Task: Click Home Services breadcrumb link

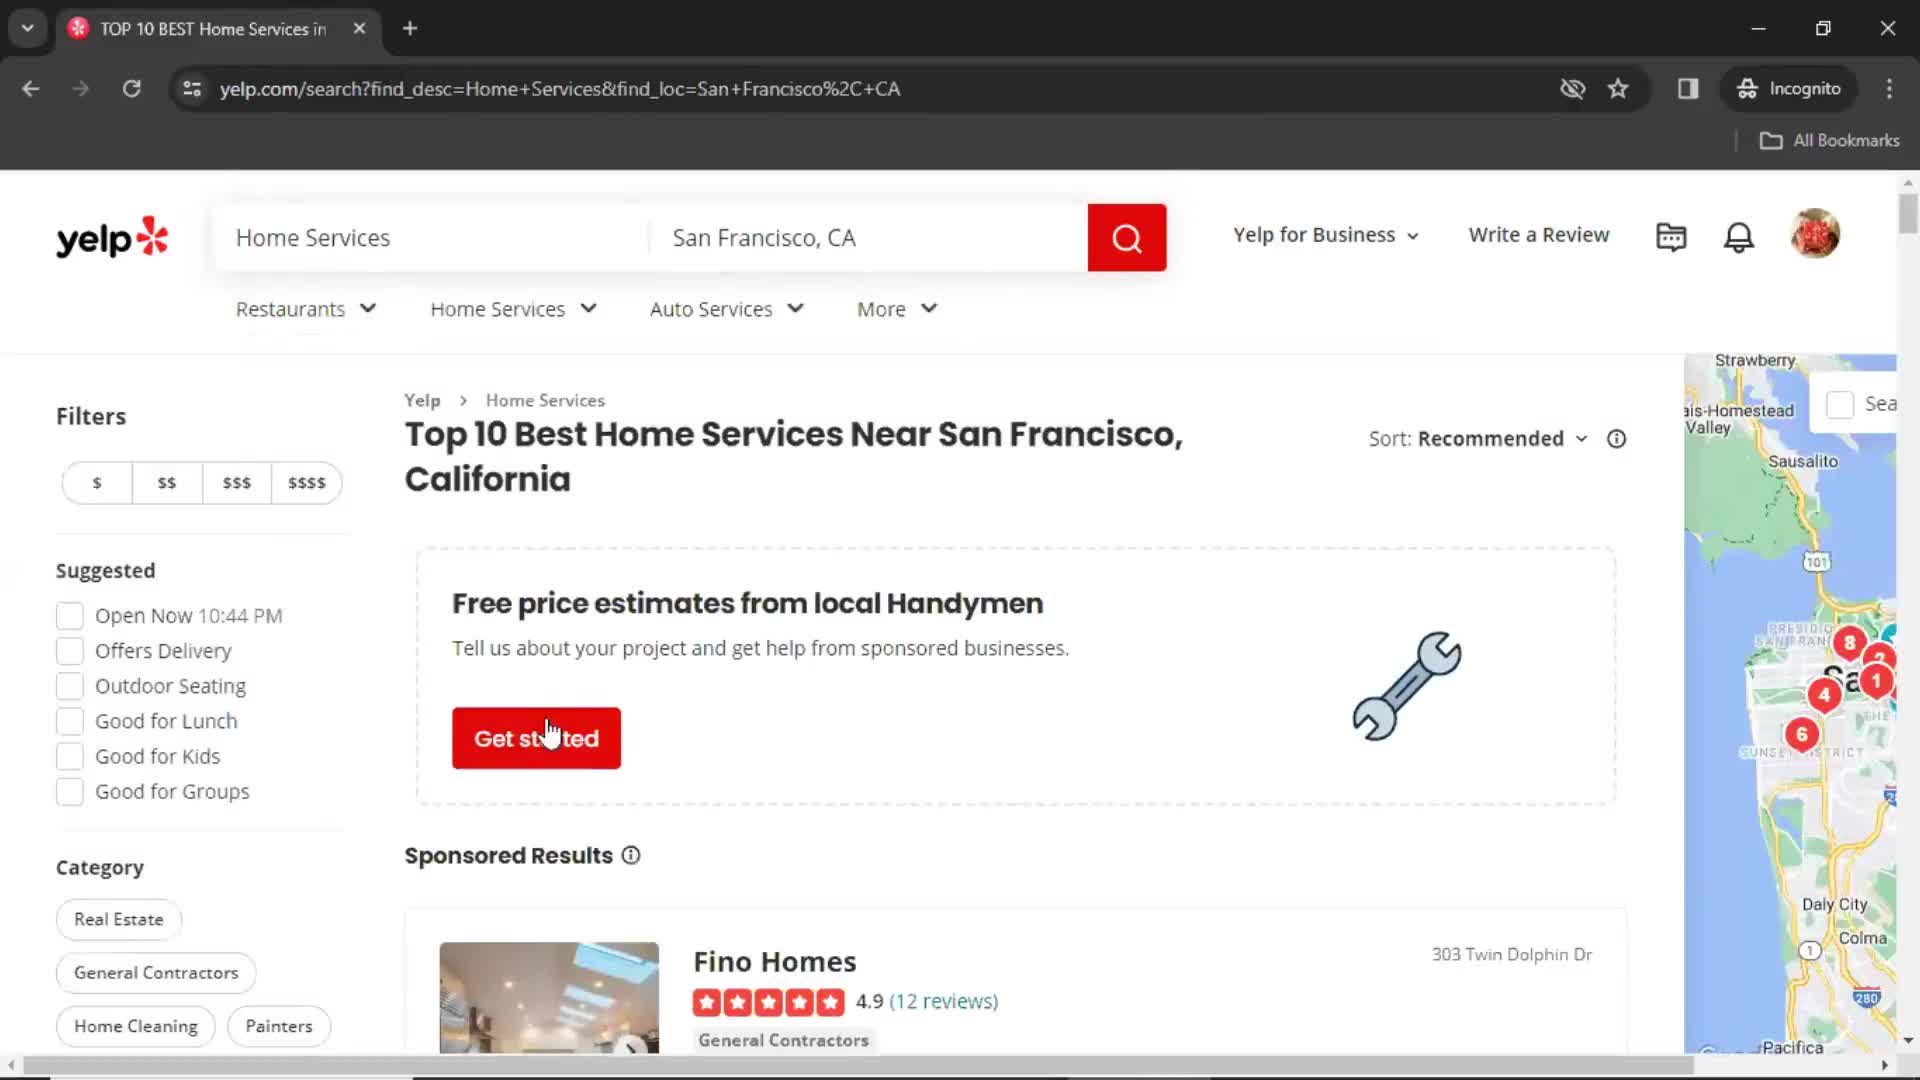Action: coord(545,400)
